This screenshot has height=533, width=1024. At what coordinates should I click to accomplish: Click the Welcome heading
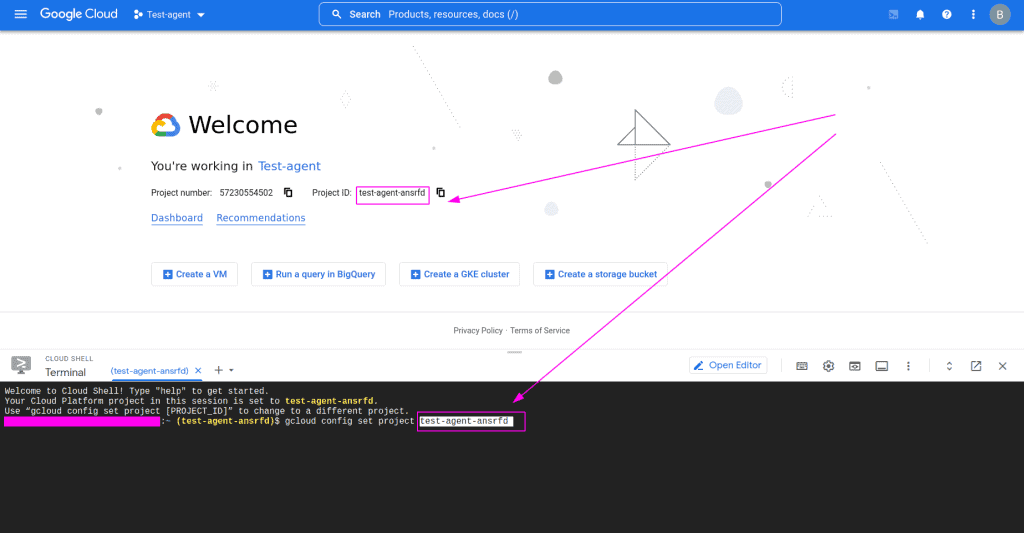coord(243,125)
